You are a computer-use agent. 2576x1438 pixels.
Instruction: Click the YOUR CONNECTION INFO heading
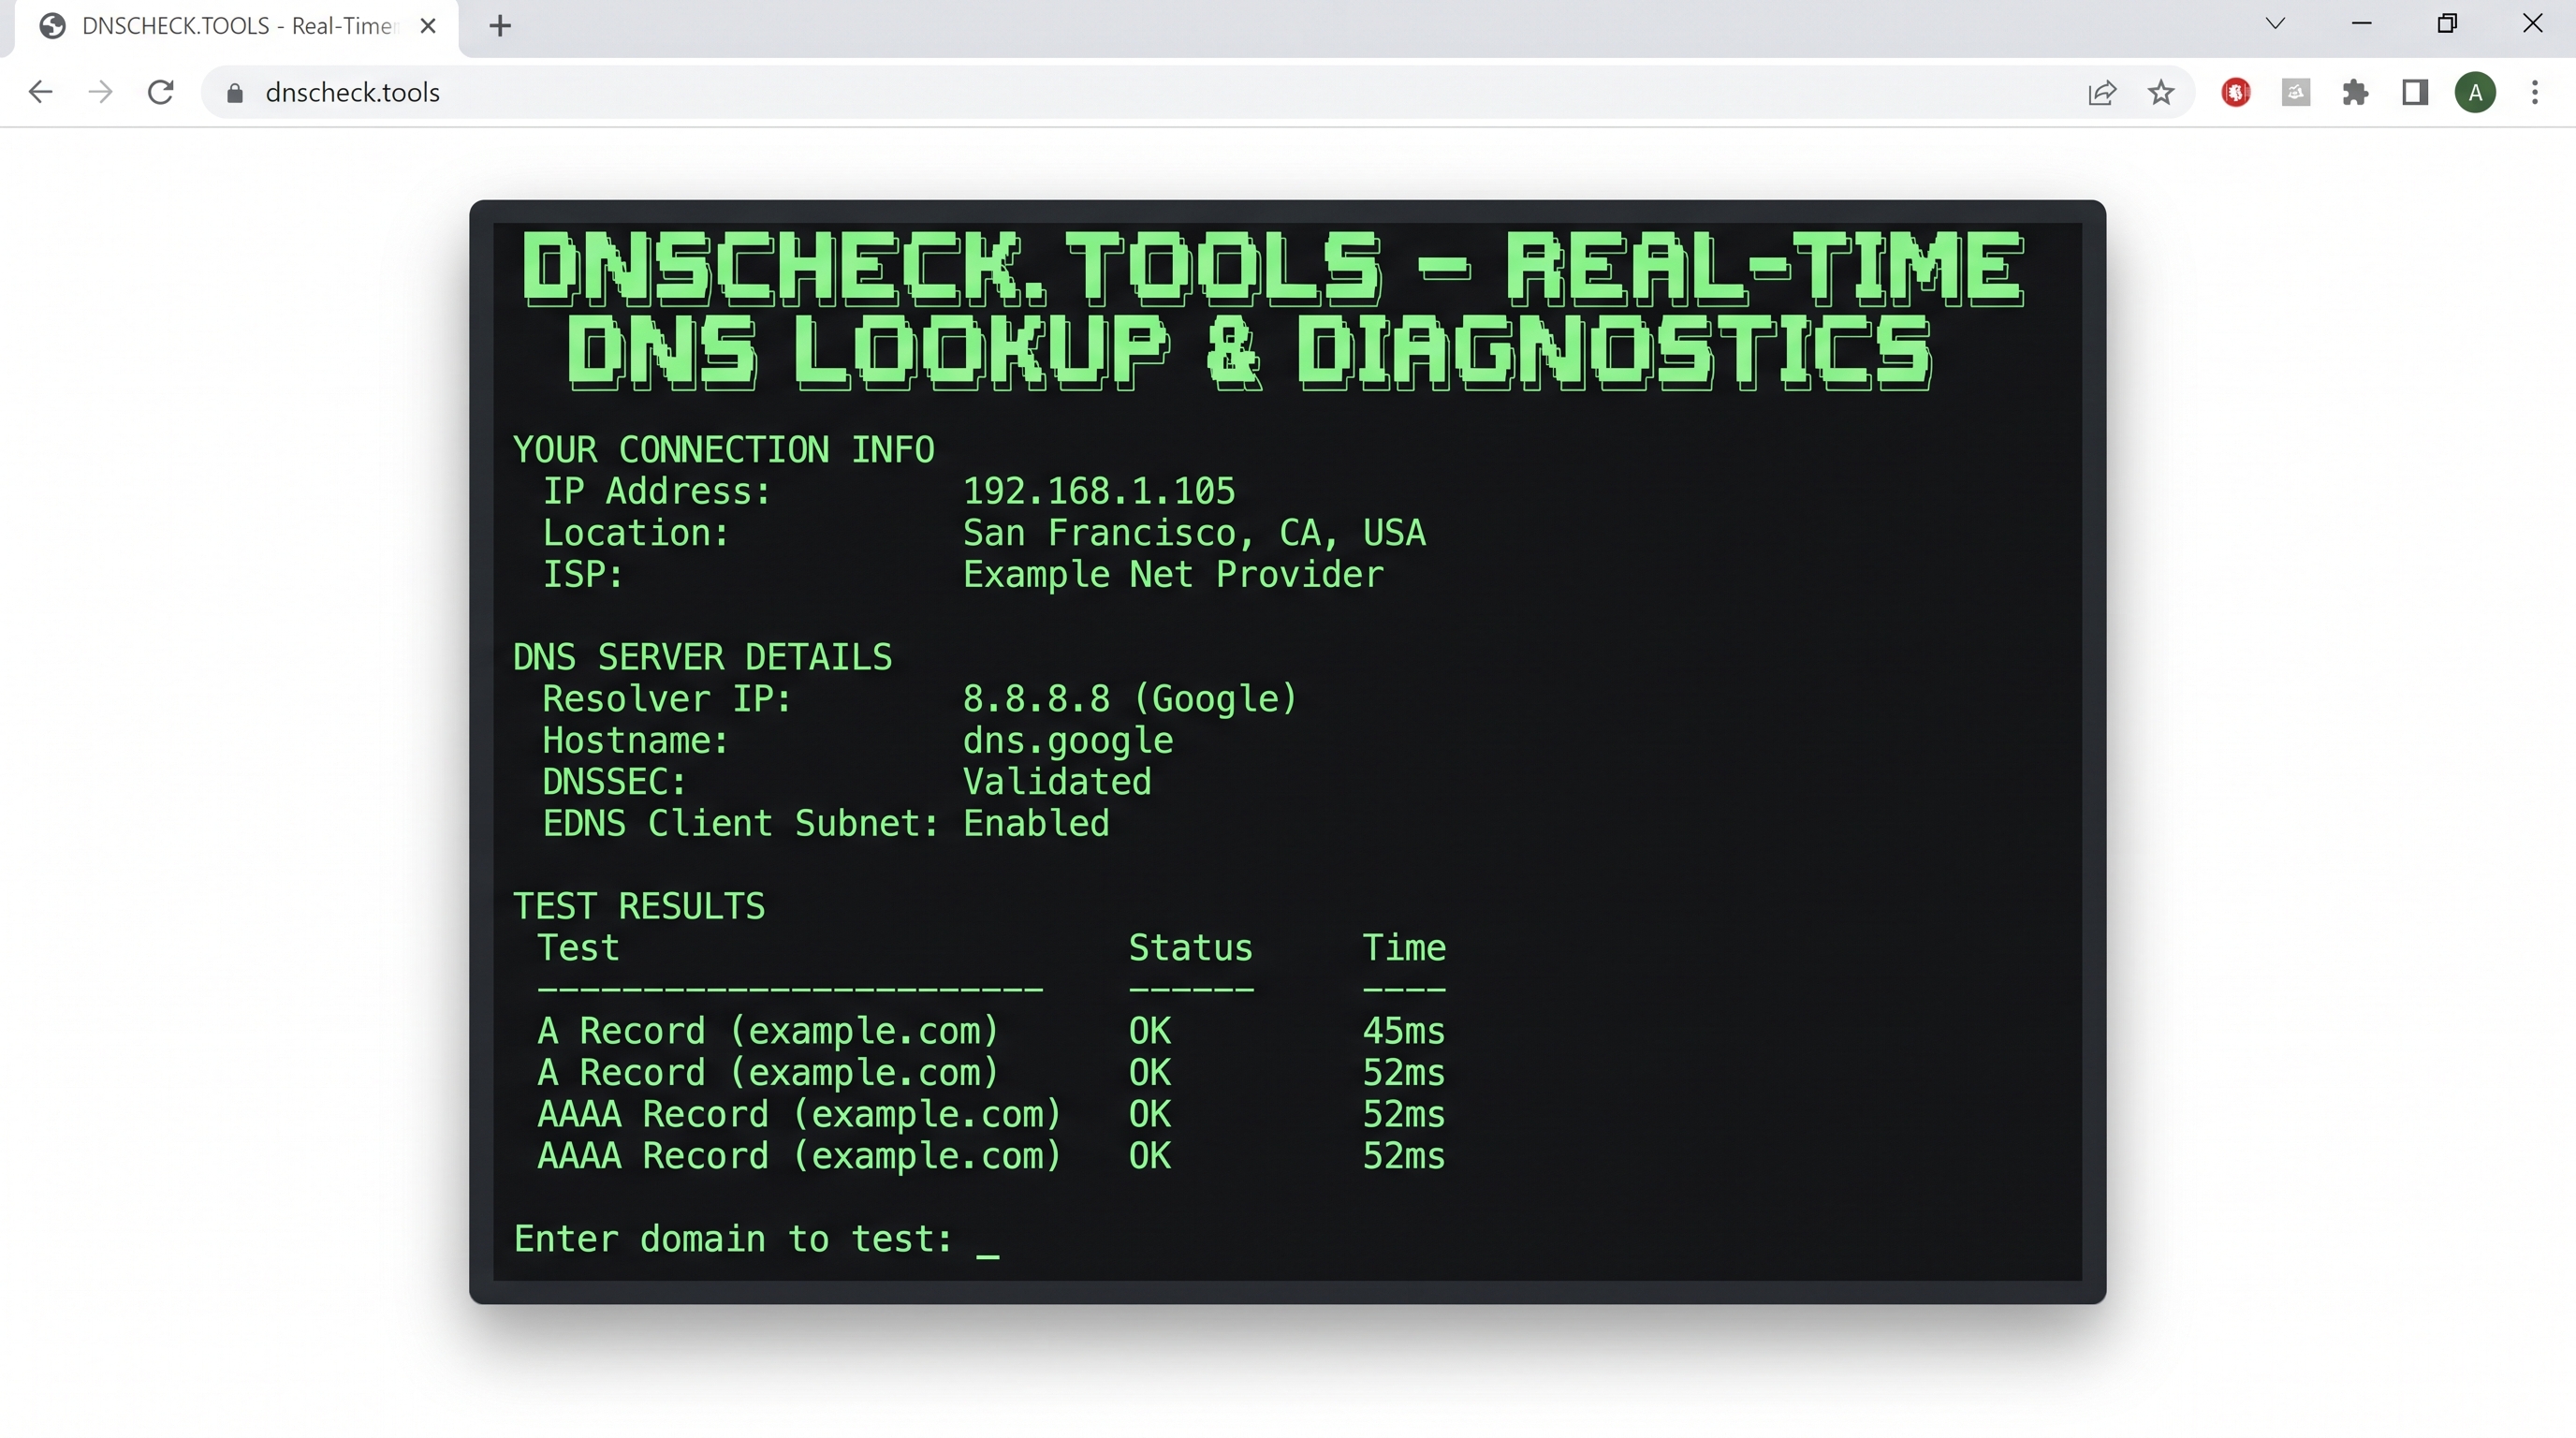click(x=723, y=450)
